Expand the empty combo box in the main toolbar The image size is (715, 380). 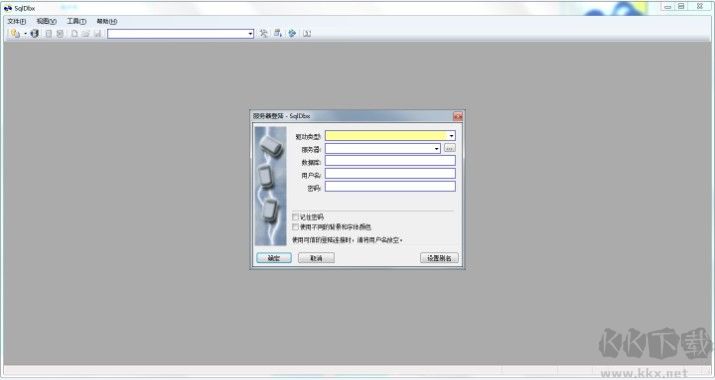pyautogui.click(x=250, y=34)
